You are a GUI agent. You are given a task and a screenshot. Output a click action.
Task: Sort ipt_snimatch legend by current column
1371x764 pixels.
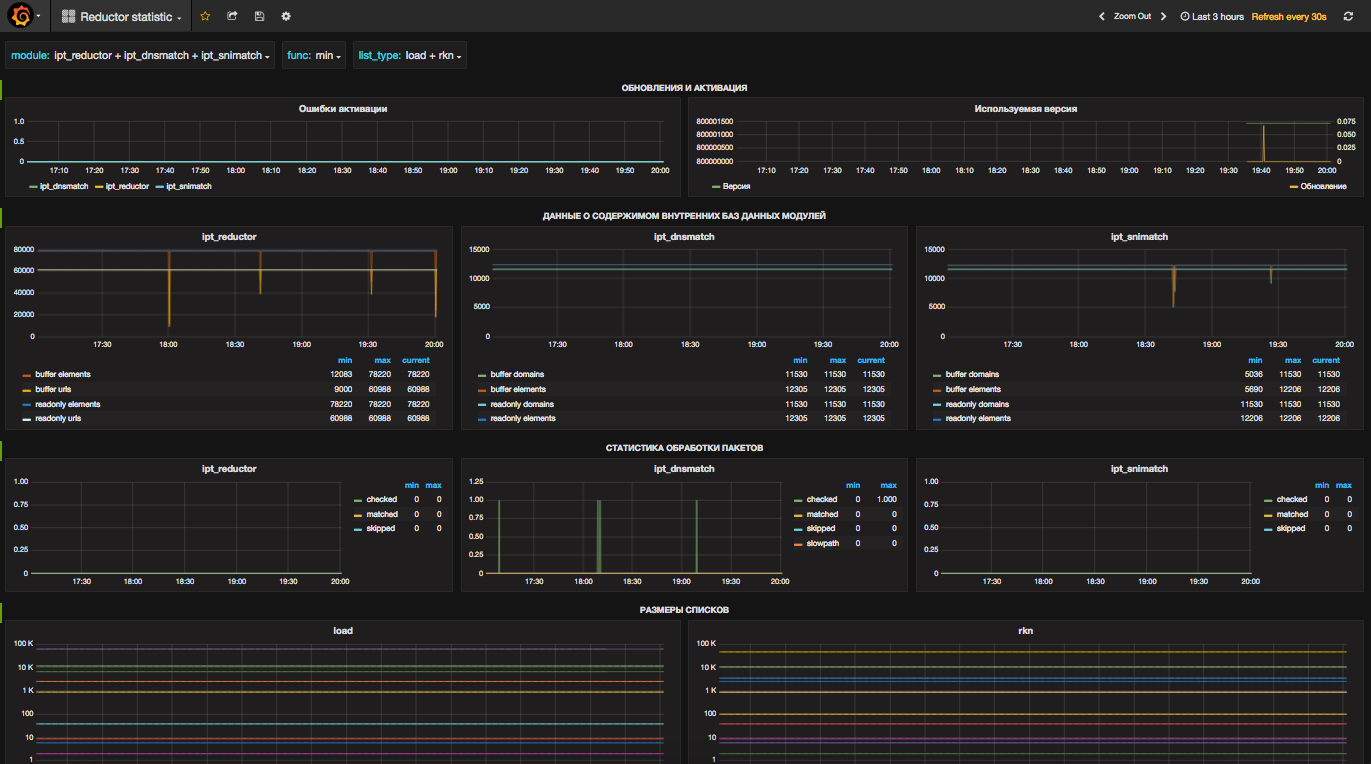tap(1325, 360)
